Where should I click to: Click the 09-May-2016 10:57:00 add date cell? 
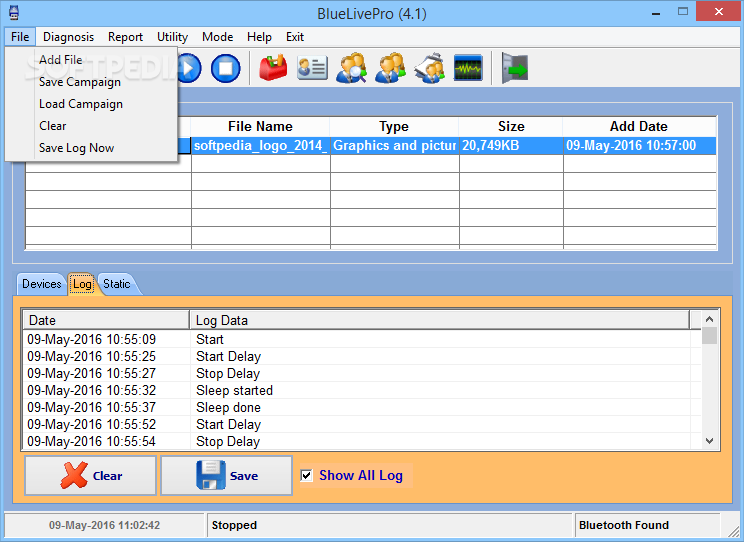pos(639,145)
